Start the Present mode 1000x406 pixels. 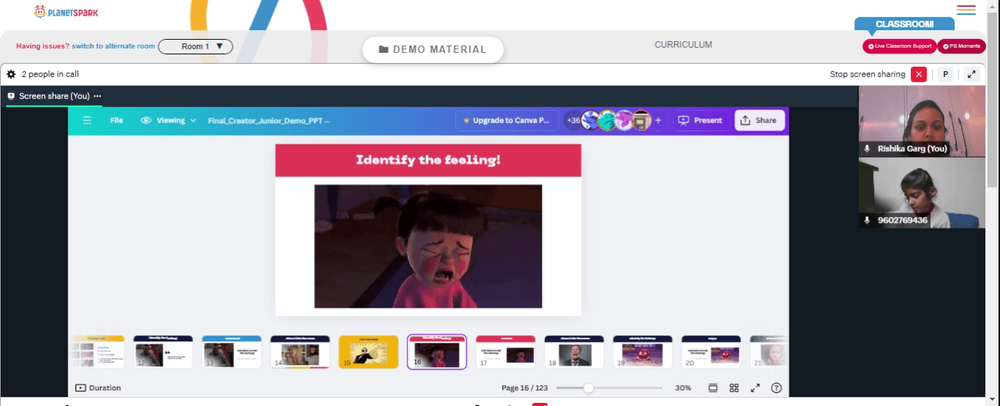point(701,120)
